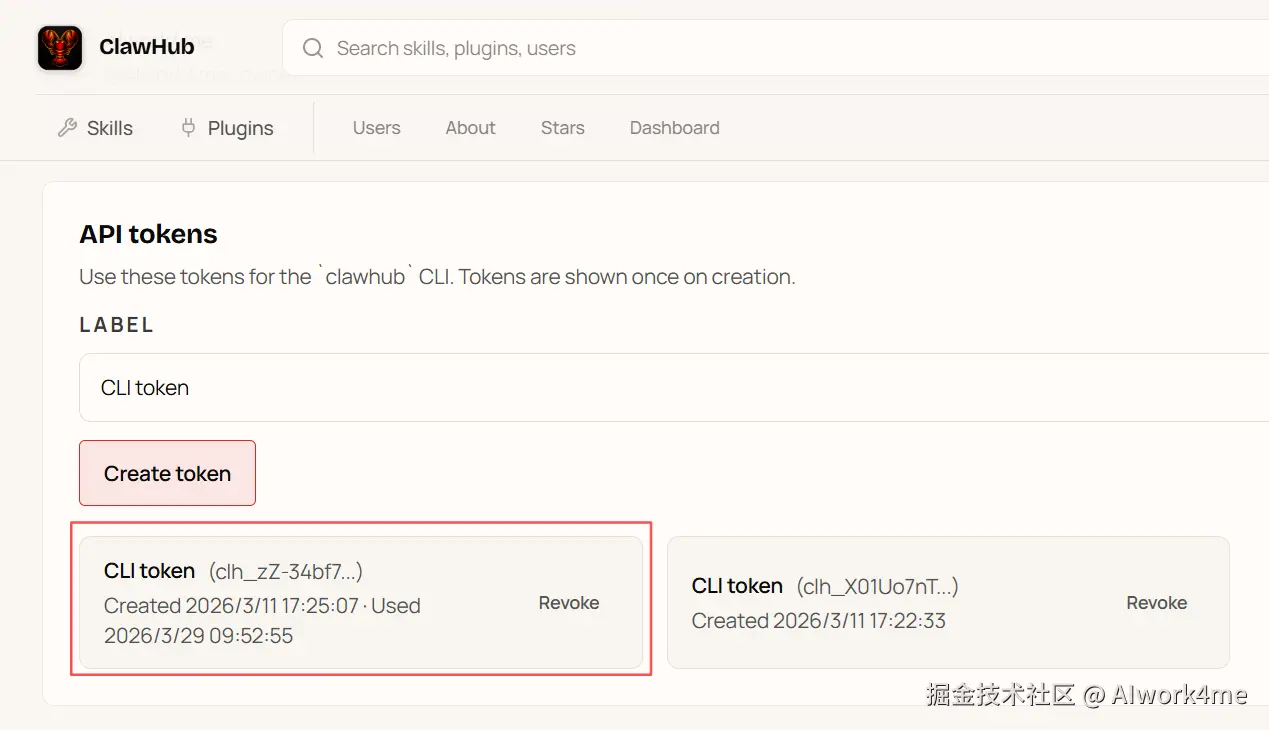
Task: Click the token ID text clh_X01Uo7nT
Action: click(877, 587)
